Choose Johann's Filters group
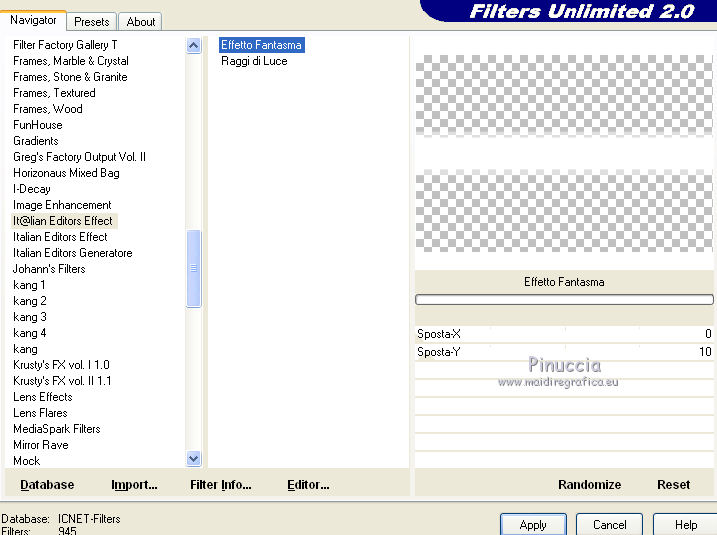 coord(49,269)
